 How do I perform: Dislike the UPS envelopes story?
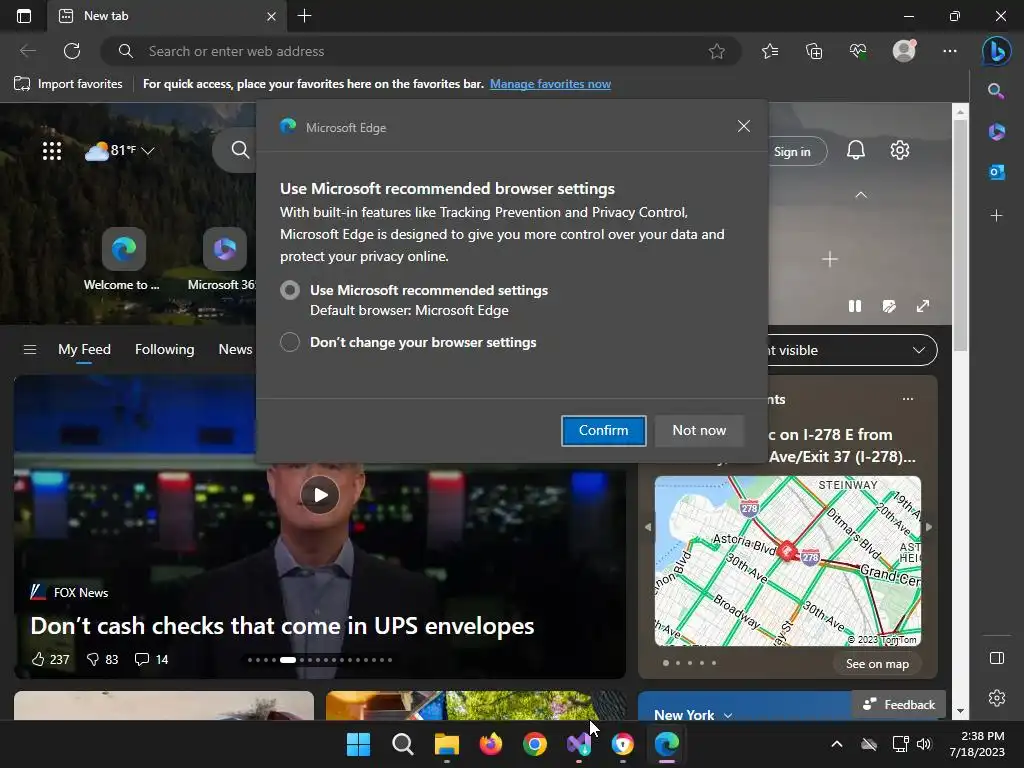[103, 660]
